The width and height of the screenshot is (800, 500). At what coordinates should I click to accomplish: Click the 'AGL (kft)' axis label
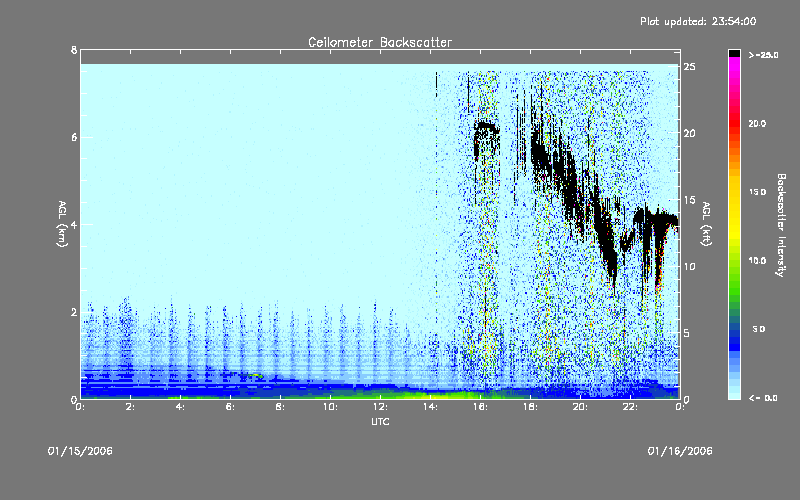pos(707,224)
